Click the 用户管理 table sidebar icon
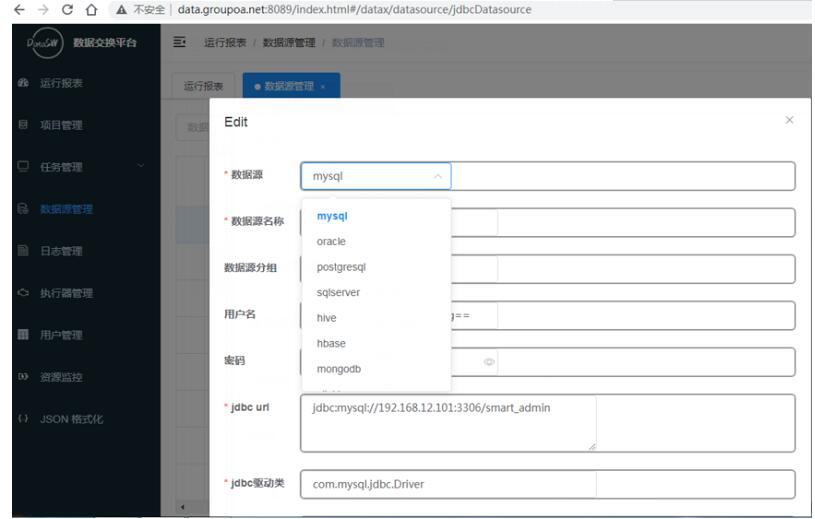 [23, 335]
